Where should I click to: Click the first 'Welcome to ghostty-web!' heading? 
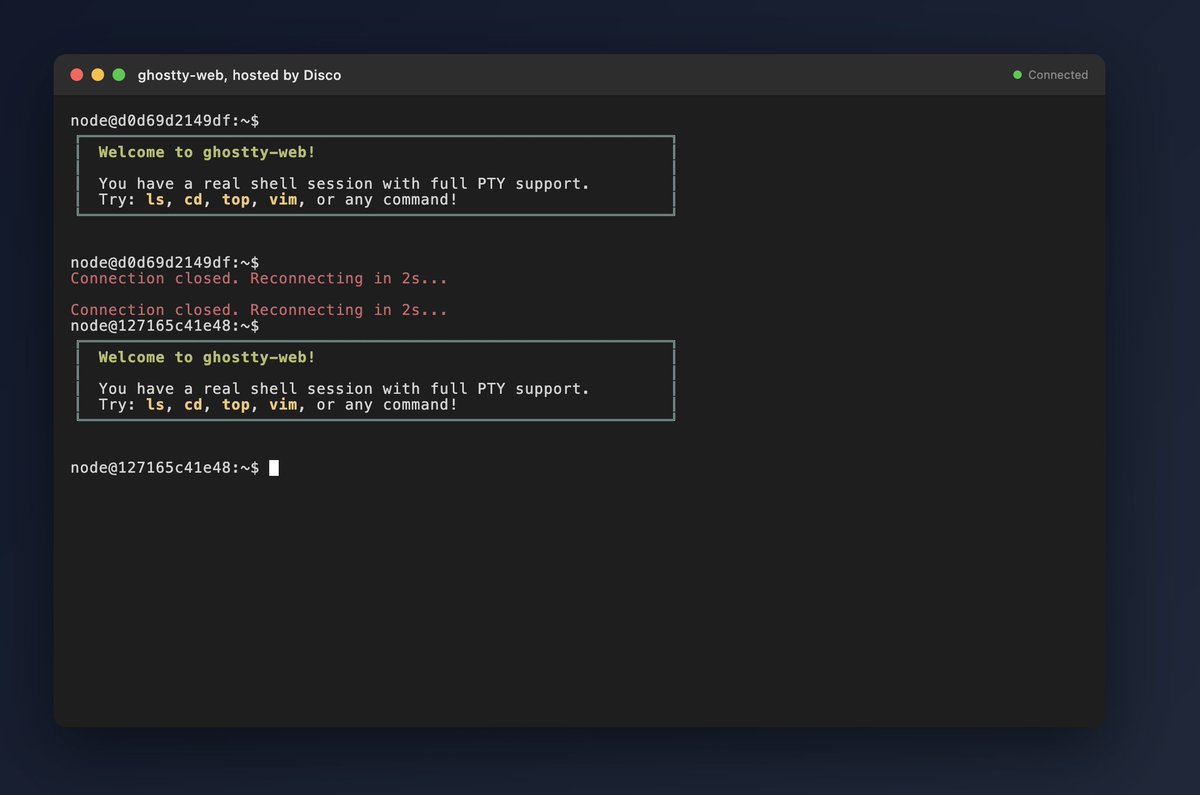(207, 153)
